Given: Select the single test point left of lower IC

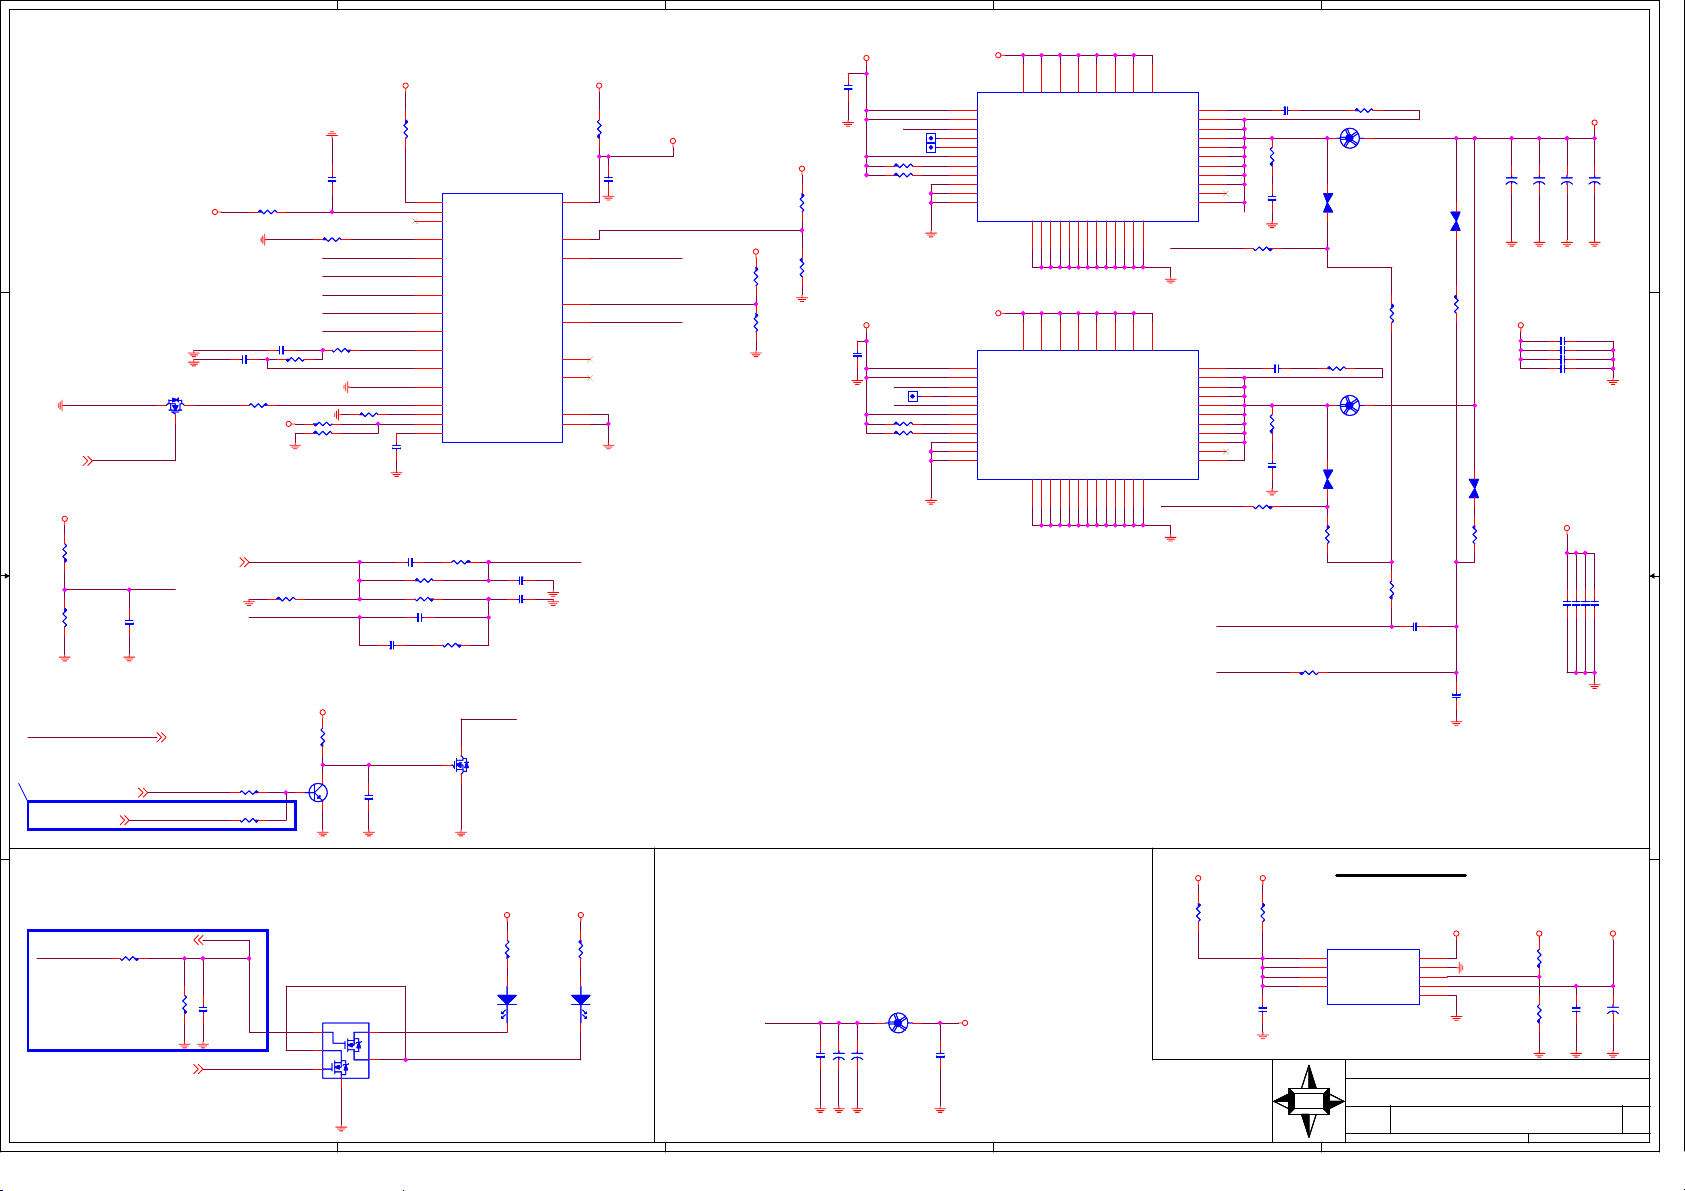Looking at the screenshot, I should click(912, 396).
